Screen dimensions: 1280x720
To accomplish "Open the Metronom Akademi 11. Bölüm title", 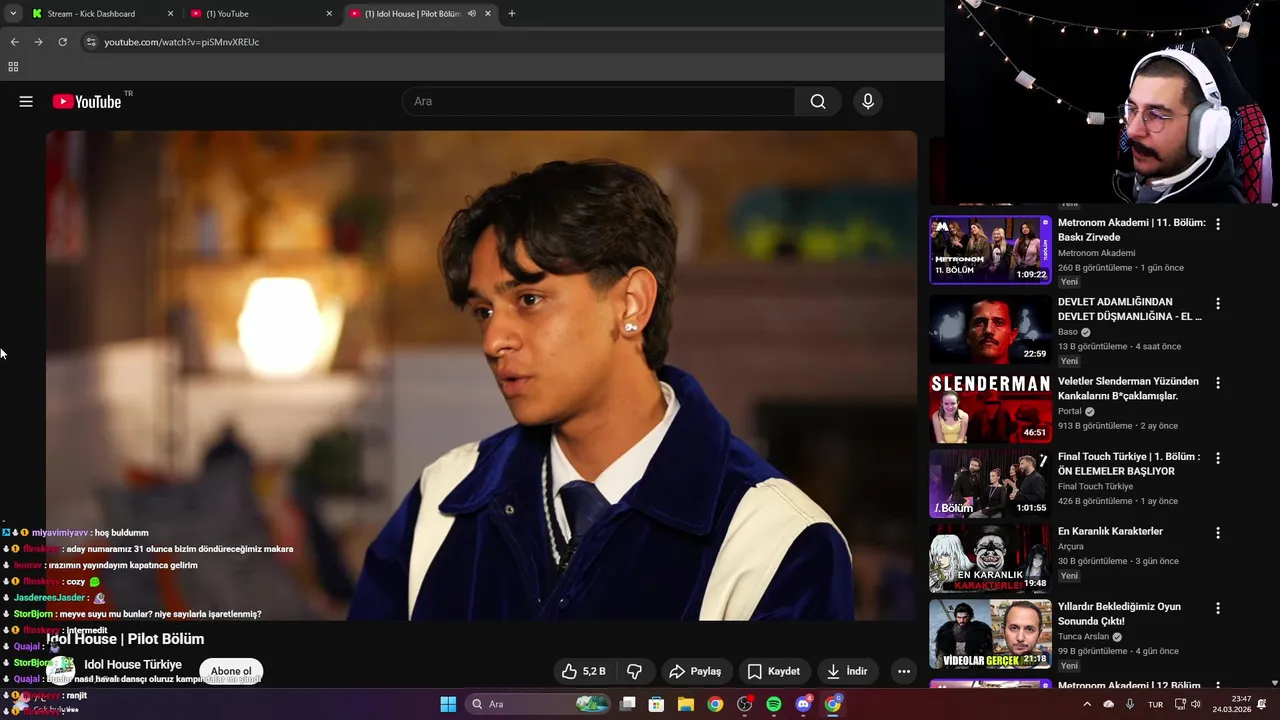I will click(1132, 230).
